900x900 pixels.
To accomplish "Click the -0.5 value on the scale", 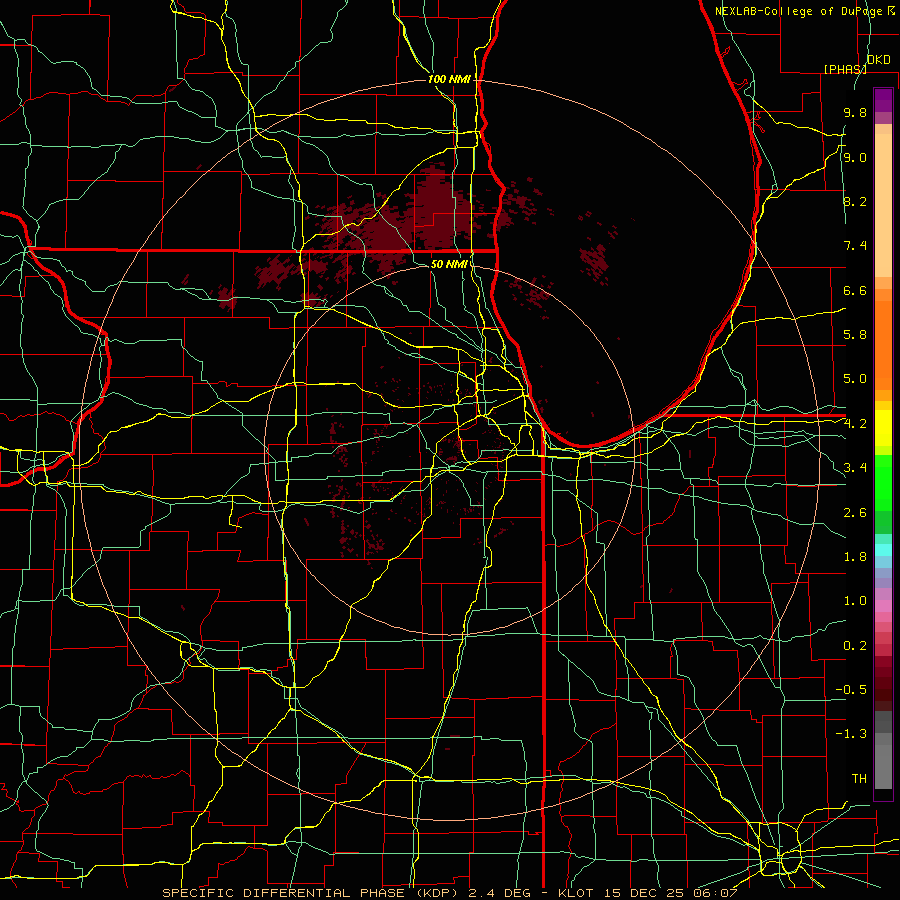I will point(851,690).
